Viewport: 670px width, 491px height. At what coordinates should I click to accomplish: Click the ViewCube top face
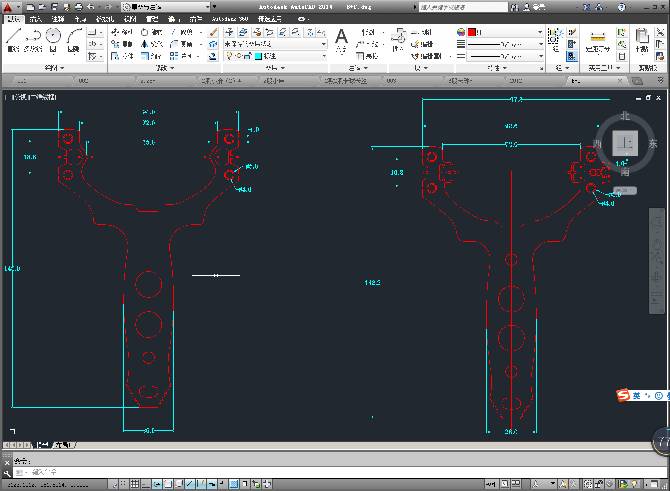point(625,142)
